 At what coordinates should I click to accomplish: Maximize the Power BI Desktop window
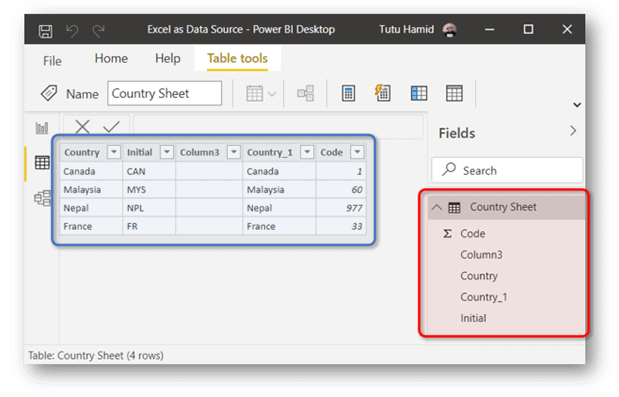click(x=528, y=29)
